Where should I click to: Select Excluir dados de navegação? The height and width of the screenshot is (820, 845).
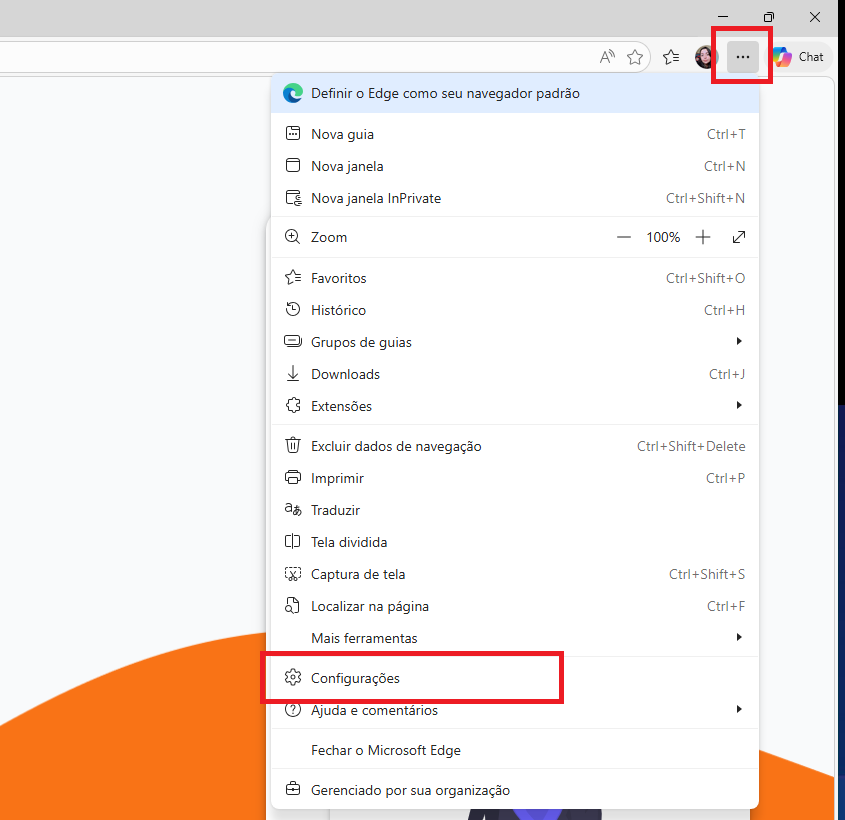[515, 446]
